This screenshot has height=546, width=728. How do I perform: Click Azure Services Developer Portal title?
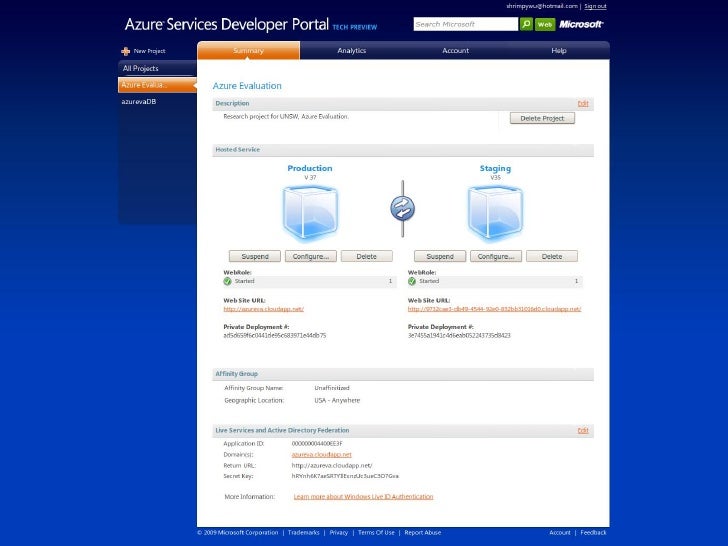click(x=227, y=24)
